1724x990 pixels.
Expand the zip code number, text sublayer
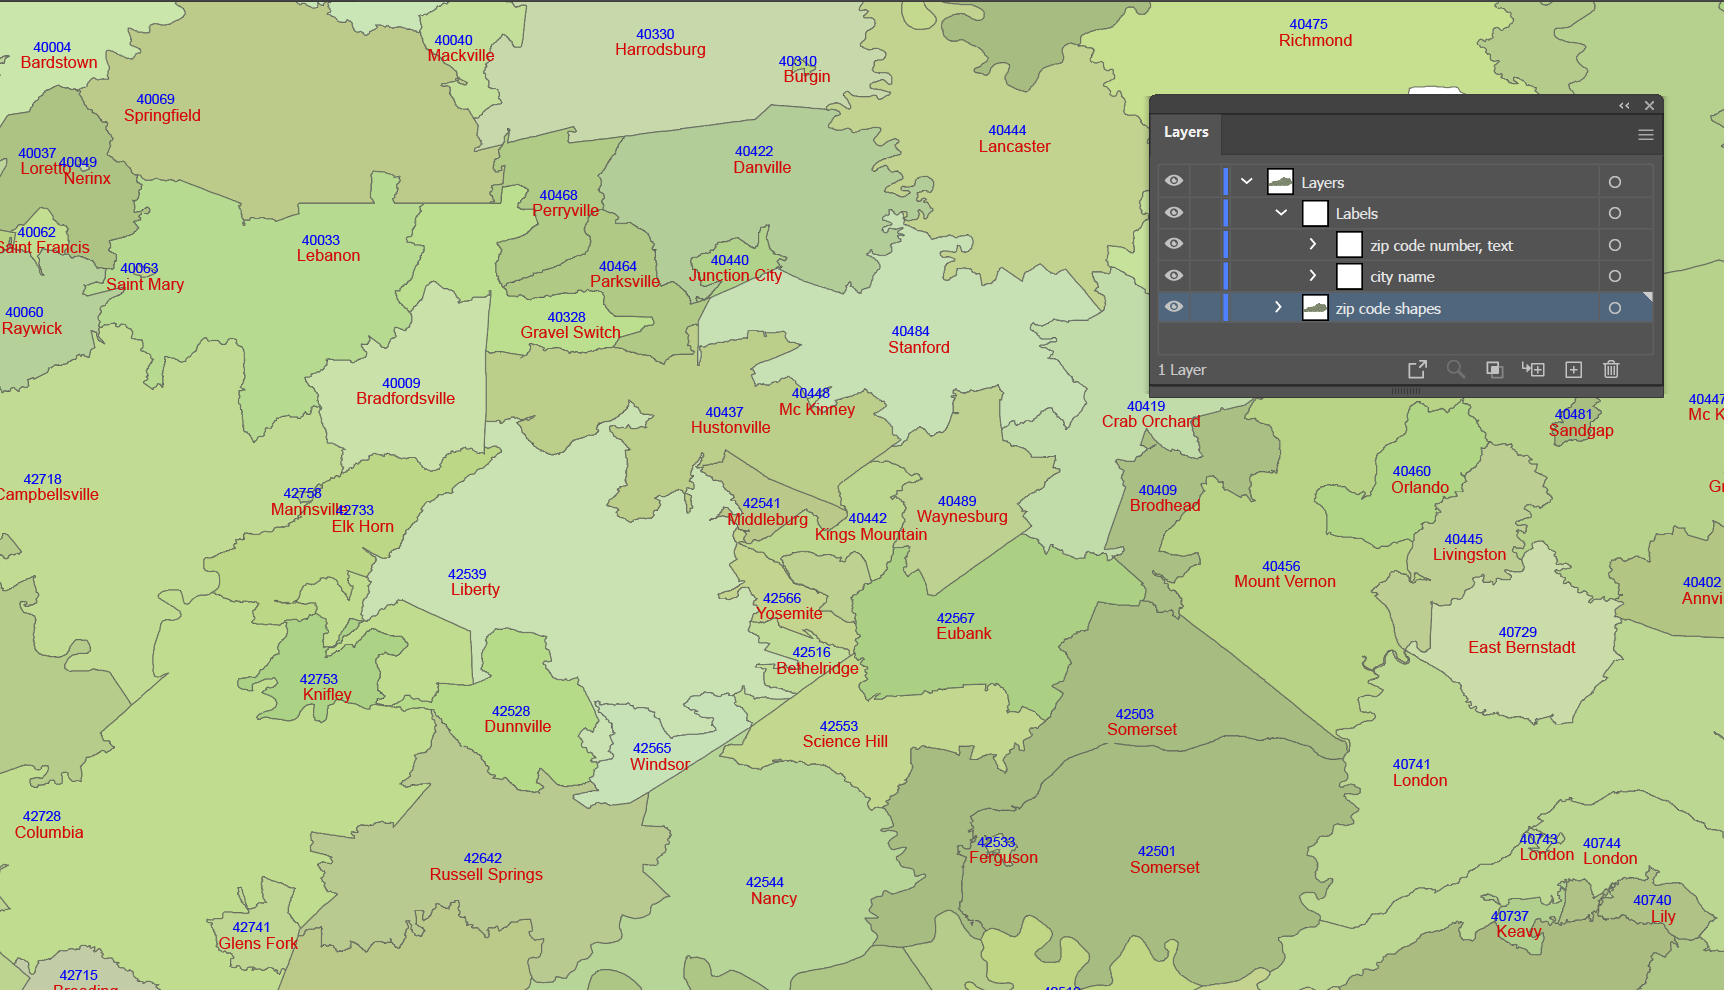pos(1313,244)
